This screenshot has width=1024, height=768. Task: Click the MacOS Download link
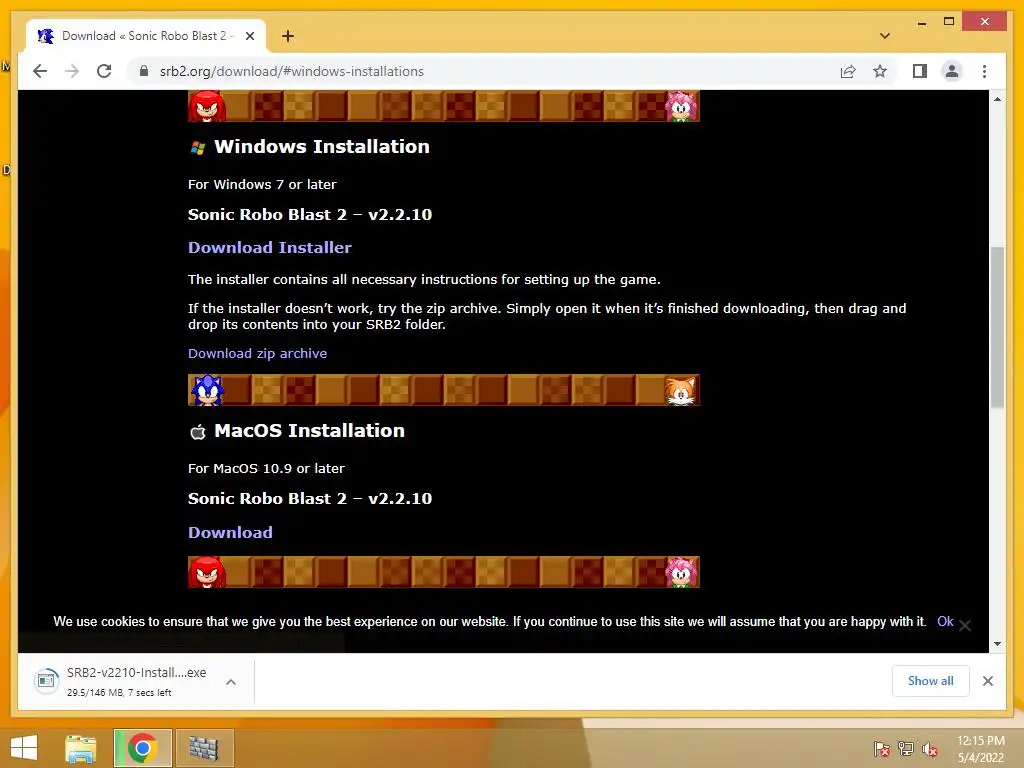(231, 532)
